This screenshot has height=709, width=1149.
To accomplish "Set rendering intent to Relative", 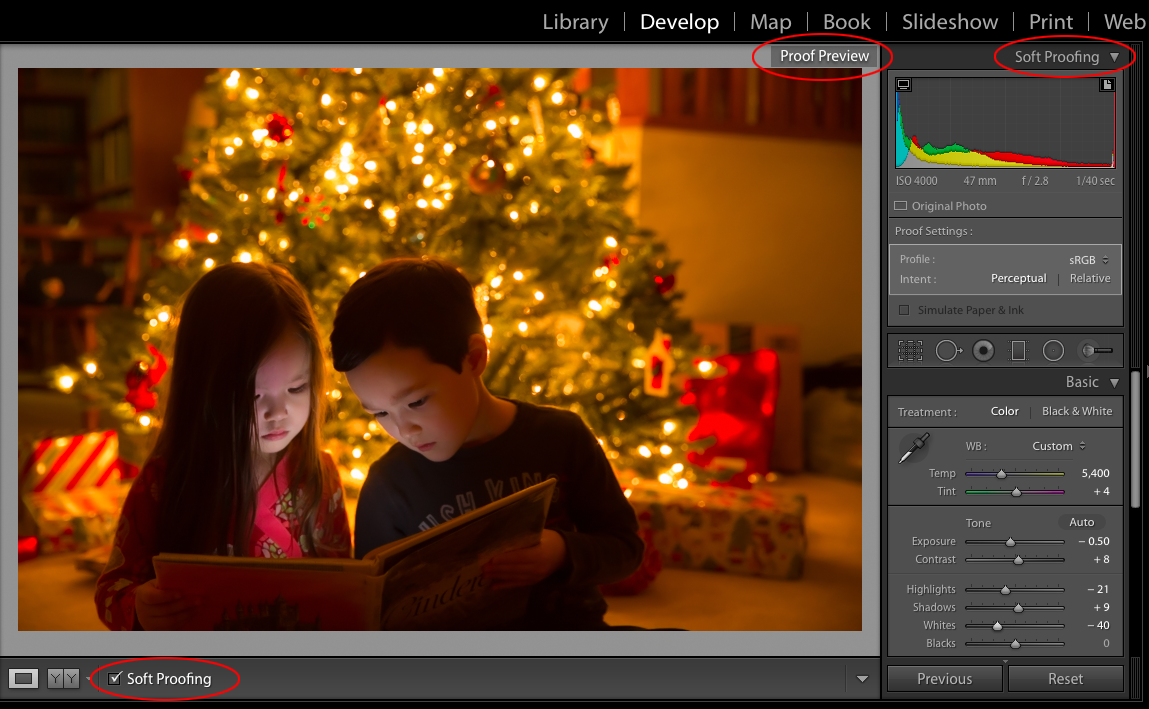I will pos(1089,278).
